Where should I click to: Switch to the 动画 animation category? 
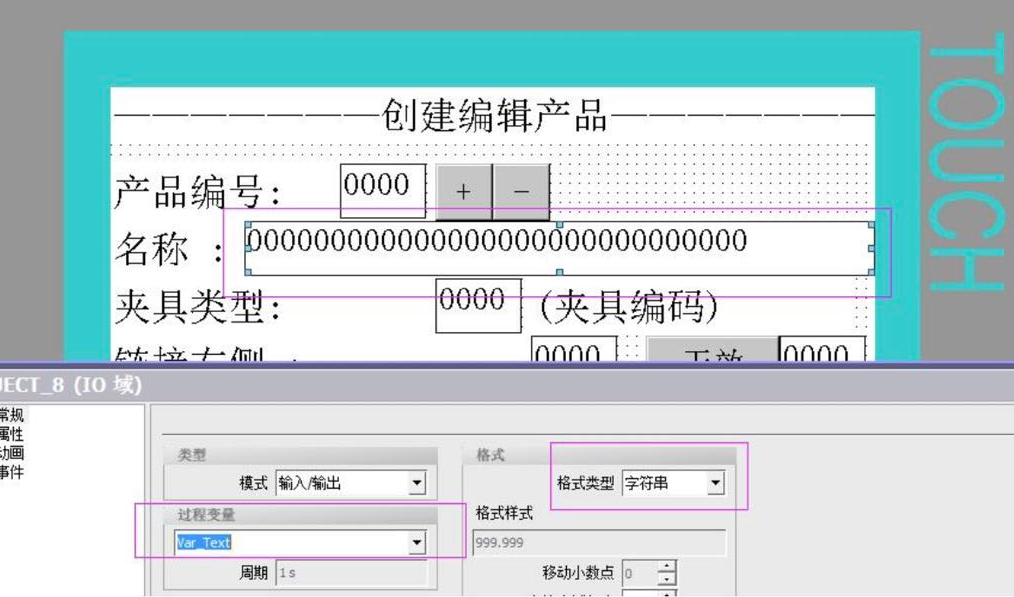click(12, 453)
